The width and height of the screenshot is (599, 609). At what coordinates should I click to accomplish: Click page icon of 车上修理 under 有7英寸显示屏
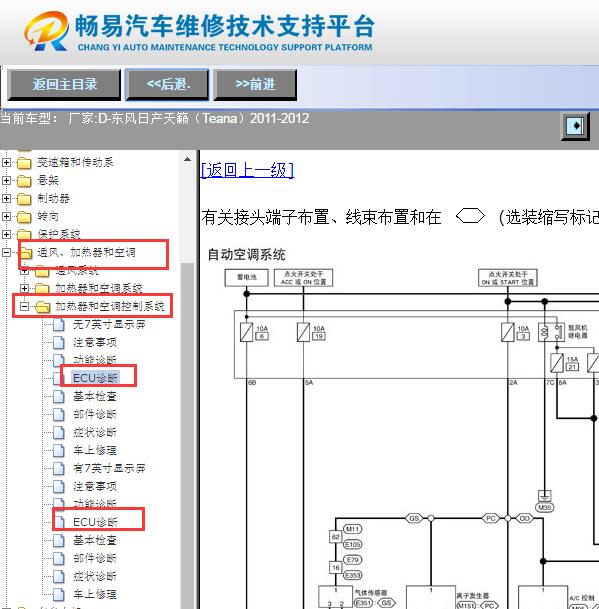point(59,594)
